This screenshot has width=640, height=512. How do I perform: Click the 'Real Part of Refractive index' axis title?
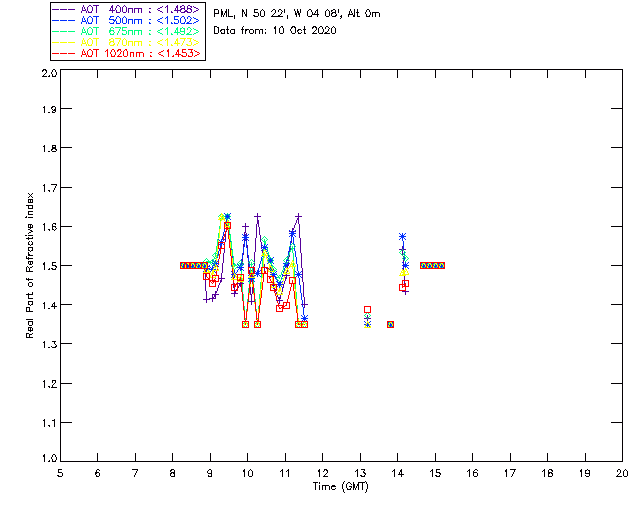tap(29, 265)
